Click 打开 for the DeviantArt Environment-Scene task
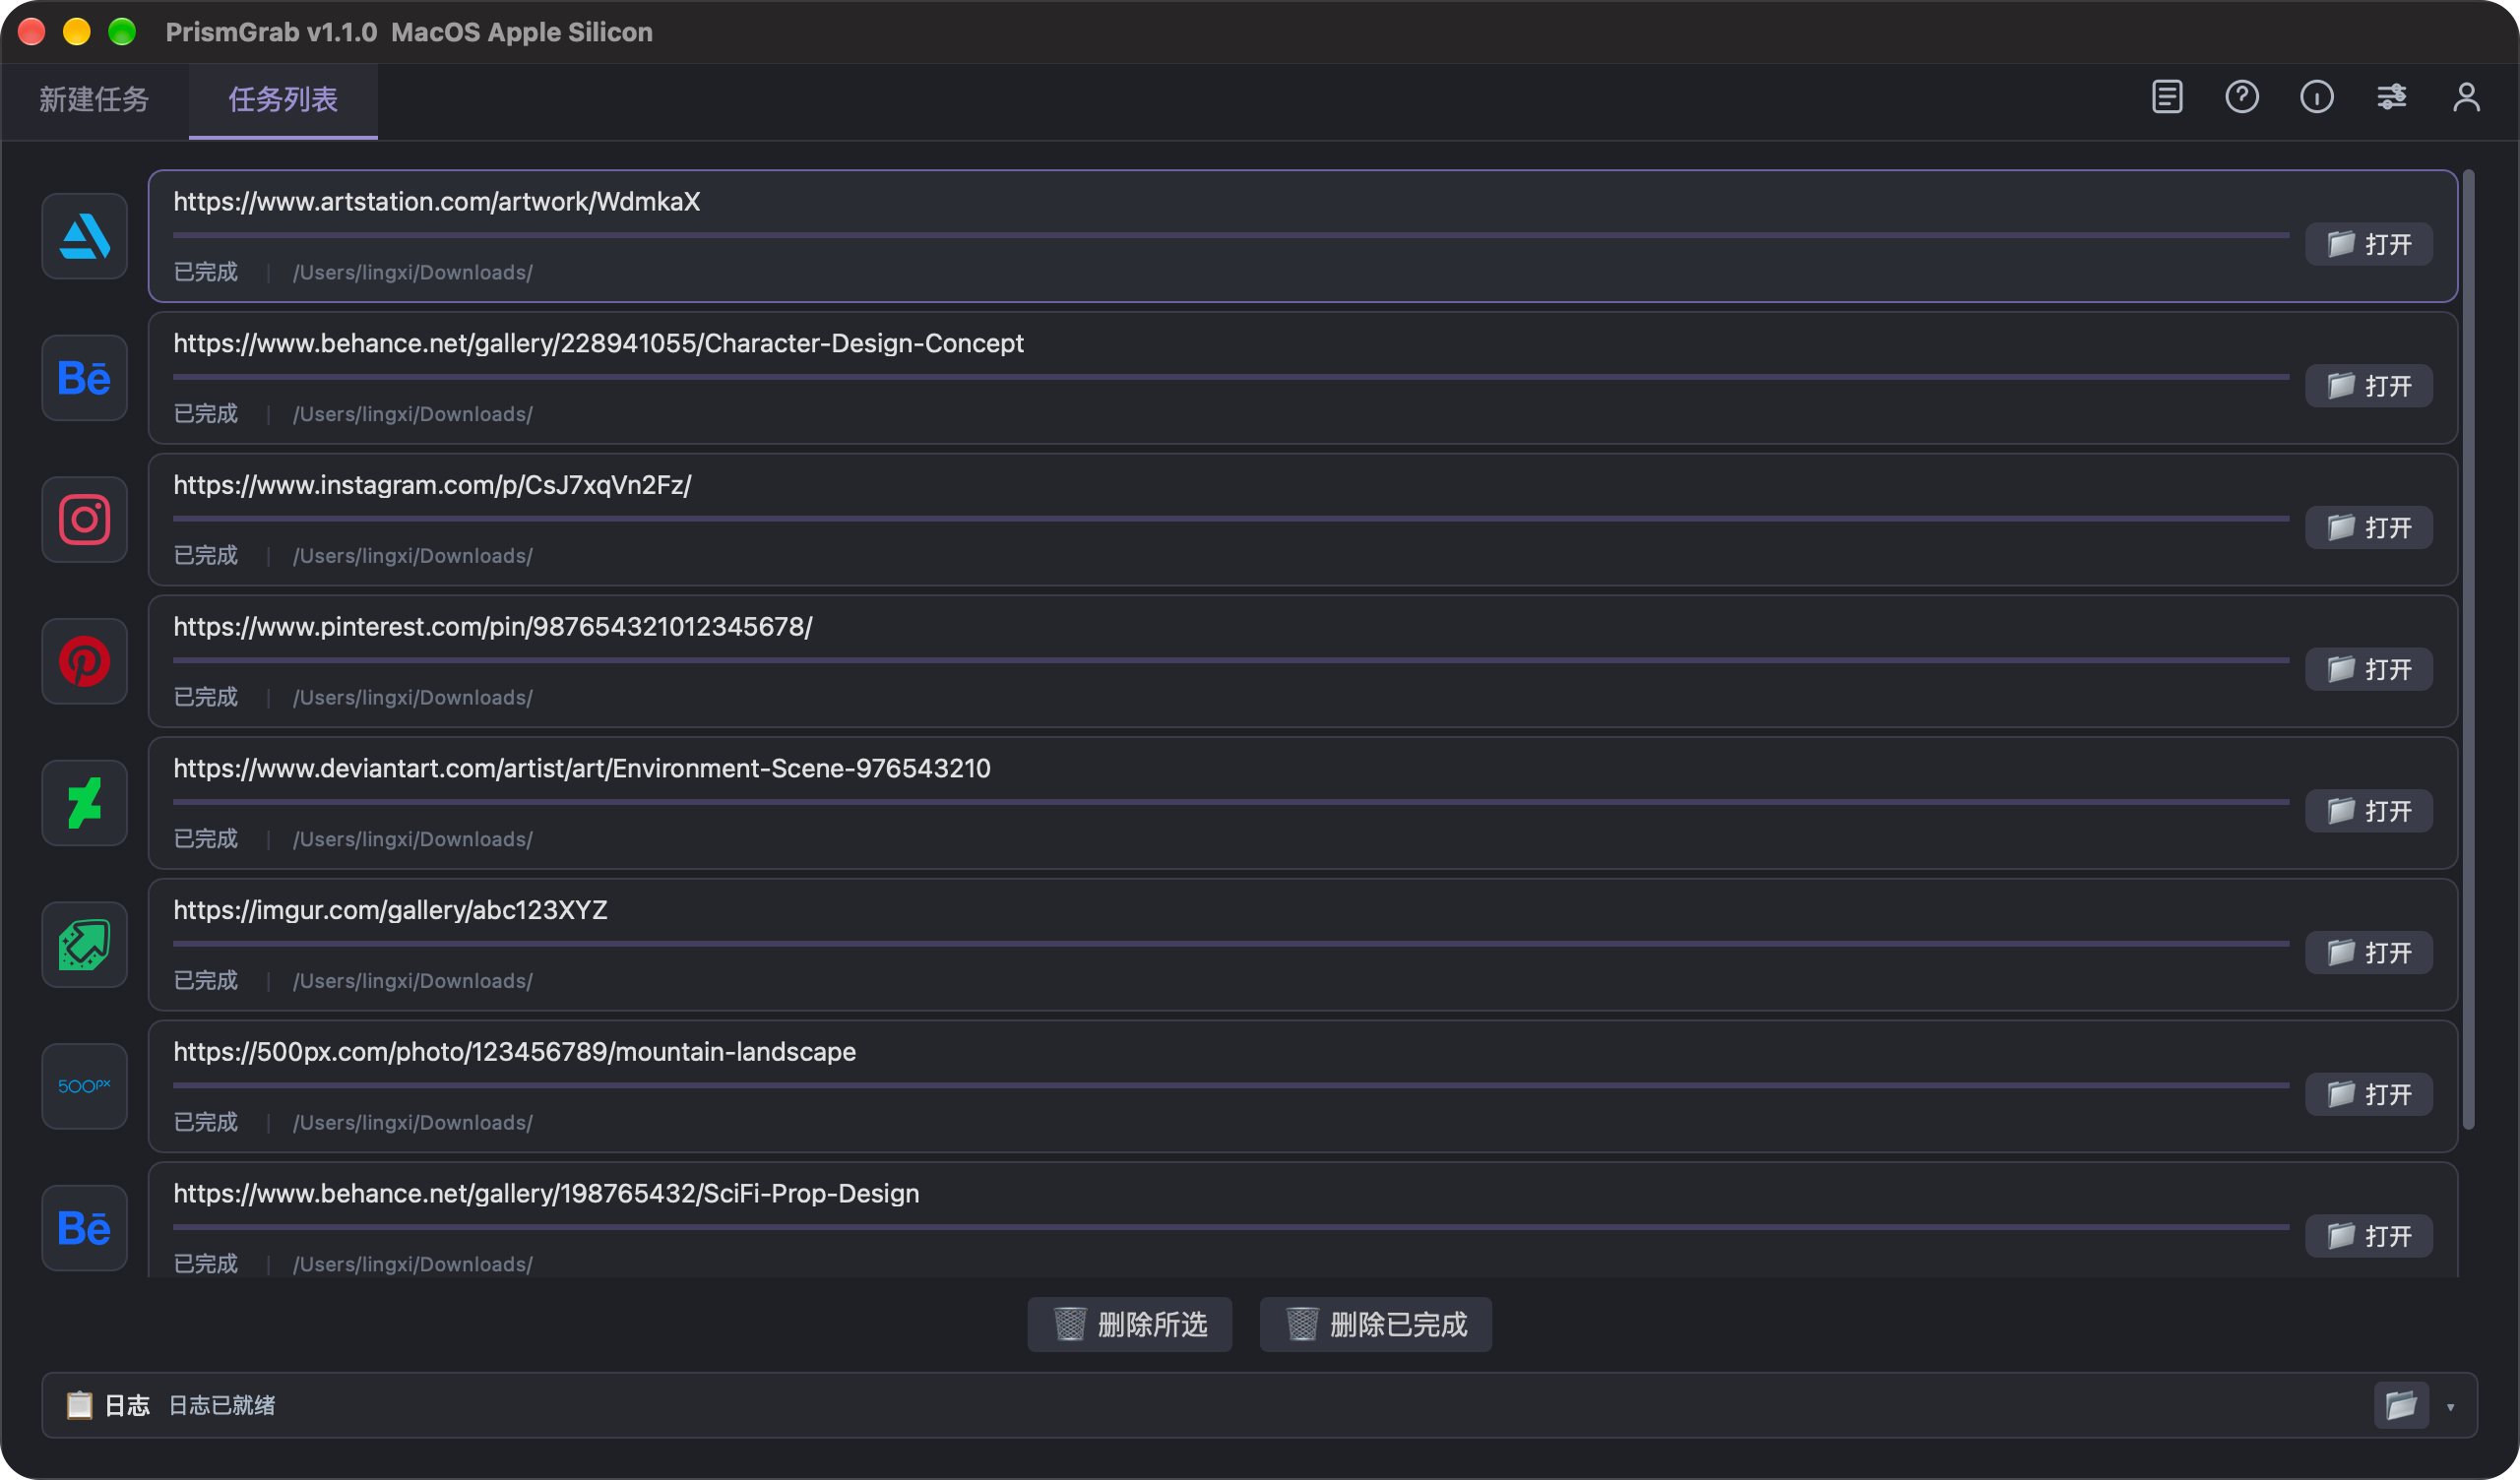The width and height of the screenshot is (2520, 1480). tap(2369, 811)
